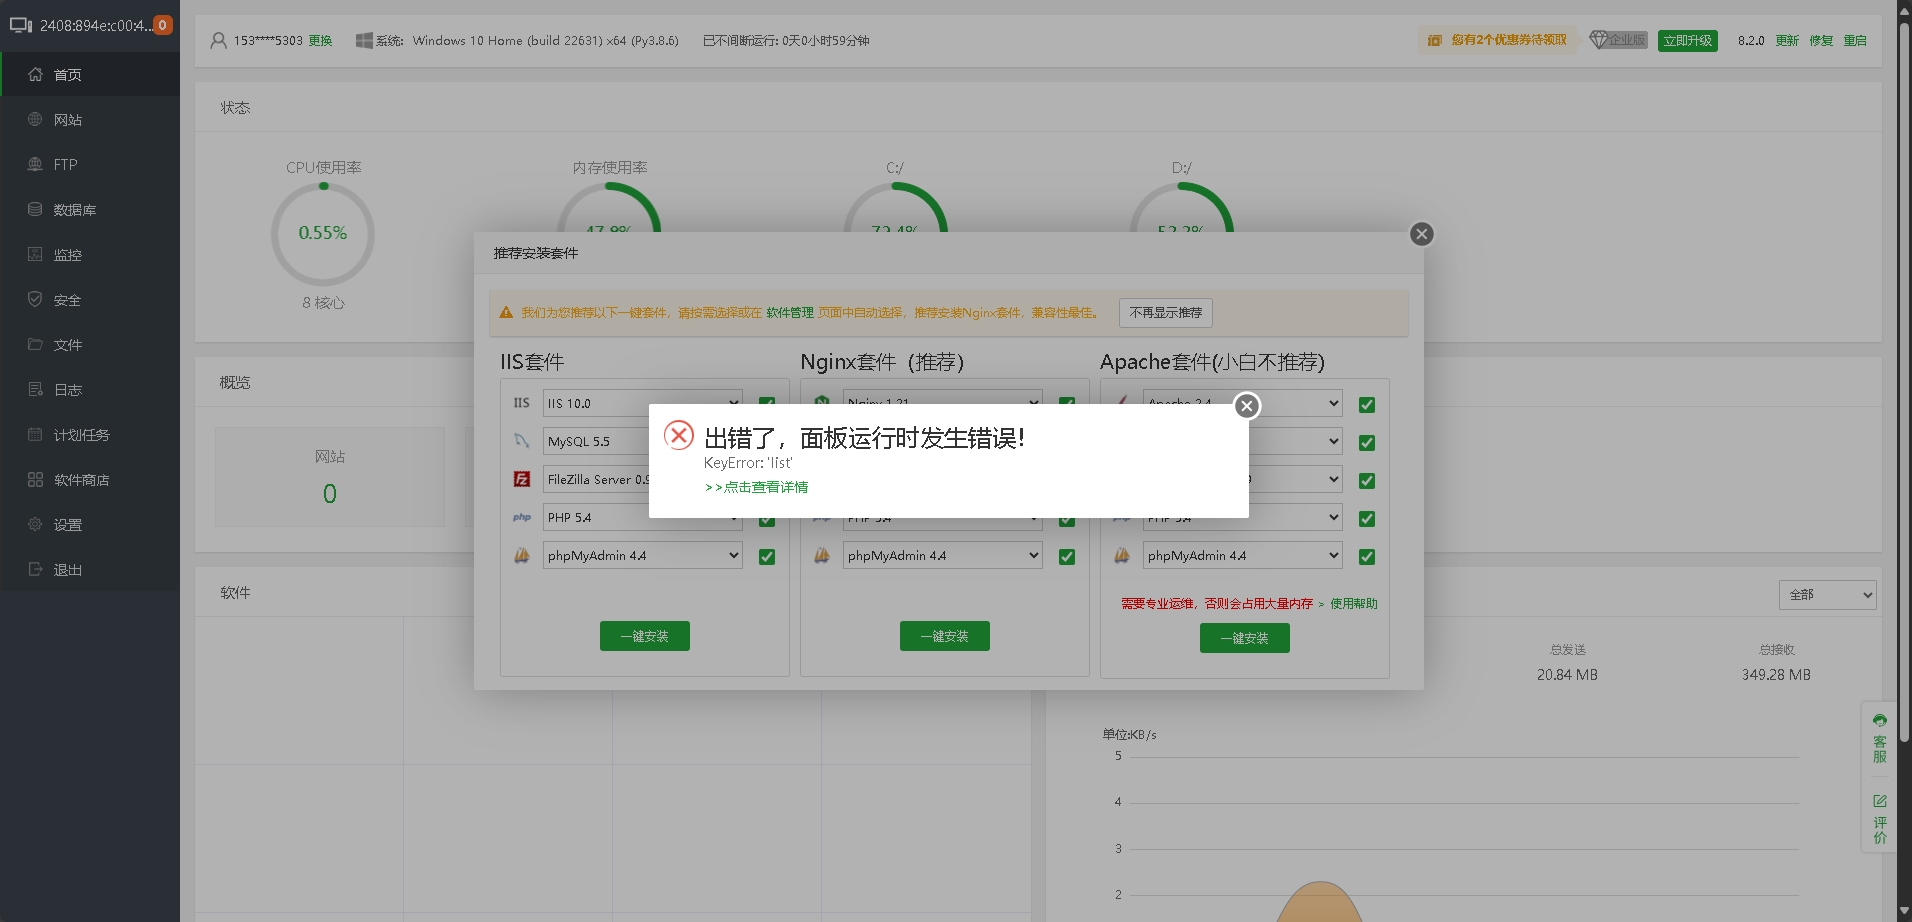Image resolution: width=1912 pixels, height=922 pixels.
Task: Open 文件 in the sidebar
Action: click(90, 344)
